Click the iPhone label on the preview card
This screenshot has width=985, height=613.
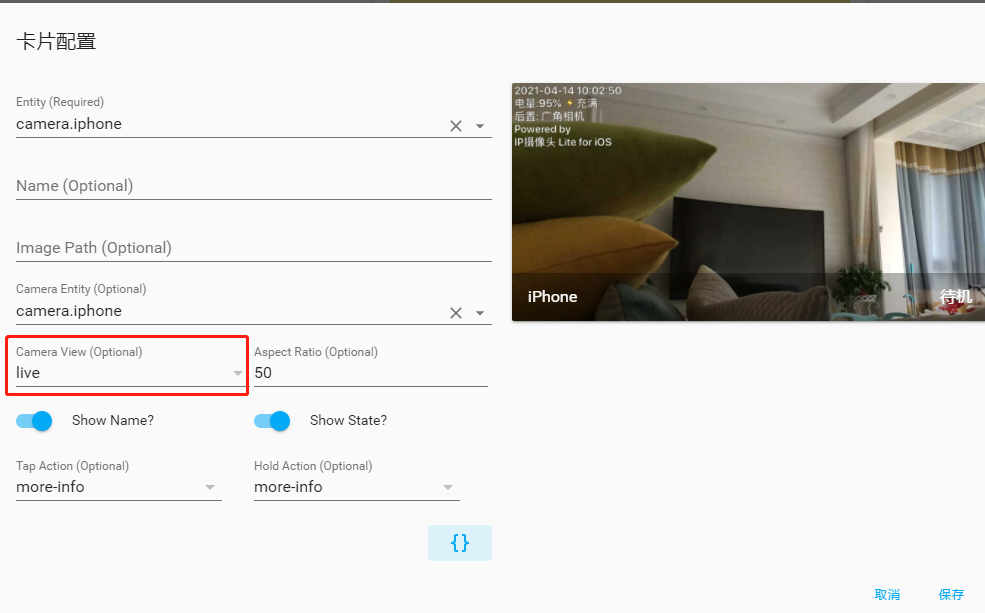[552, 296]
